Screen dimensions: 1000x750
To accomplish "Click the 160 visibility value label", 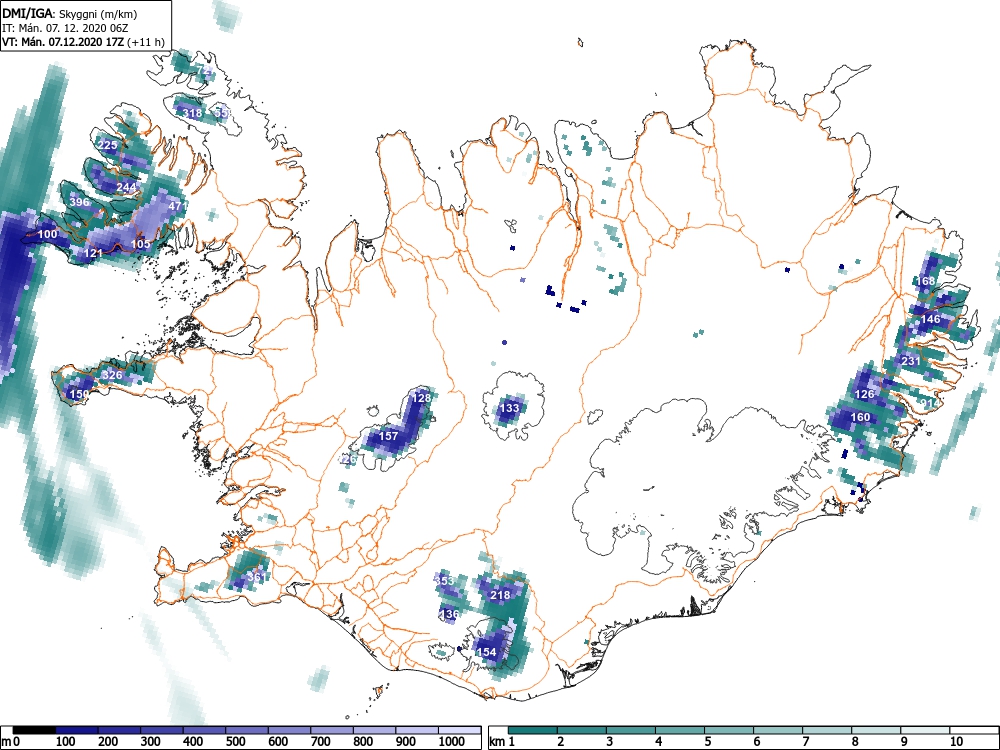I will pos(860,417).
